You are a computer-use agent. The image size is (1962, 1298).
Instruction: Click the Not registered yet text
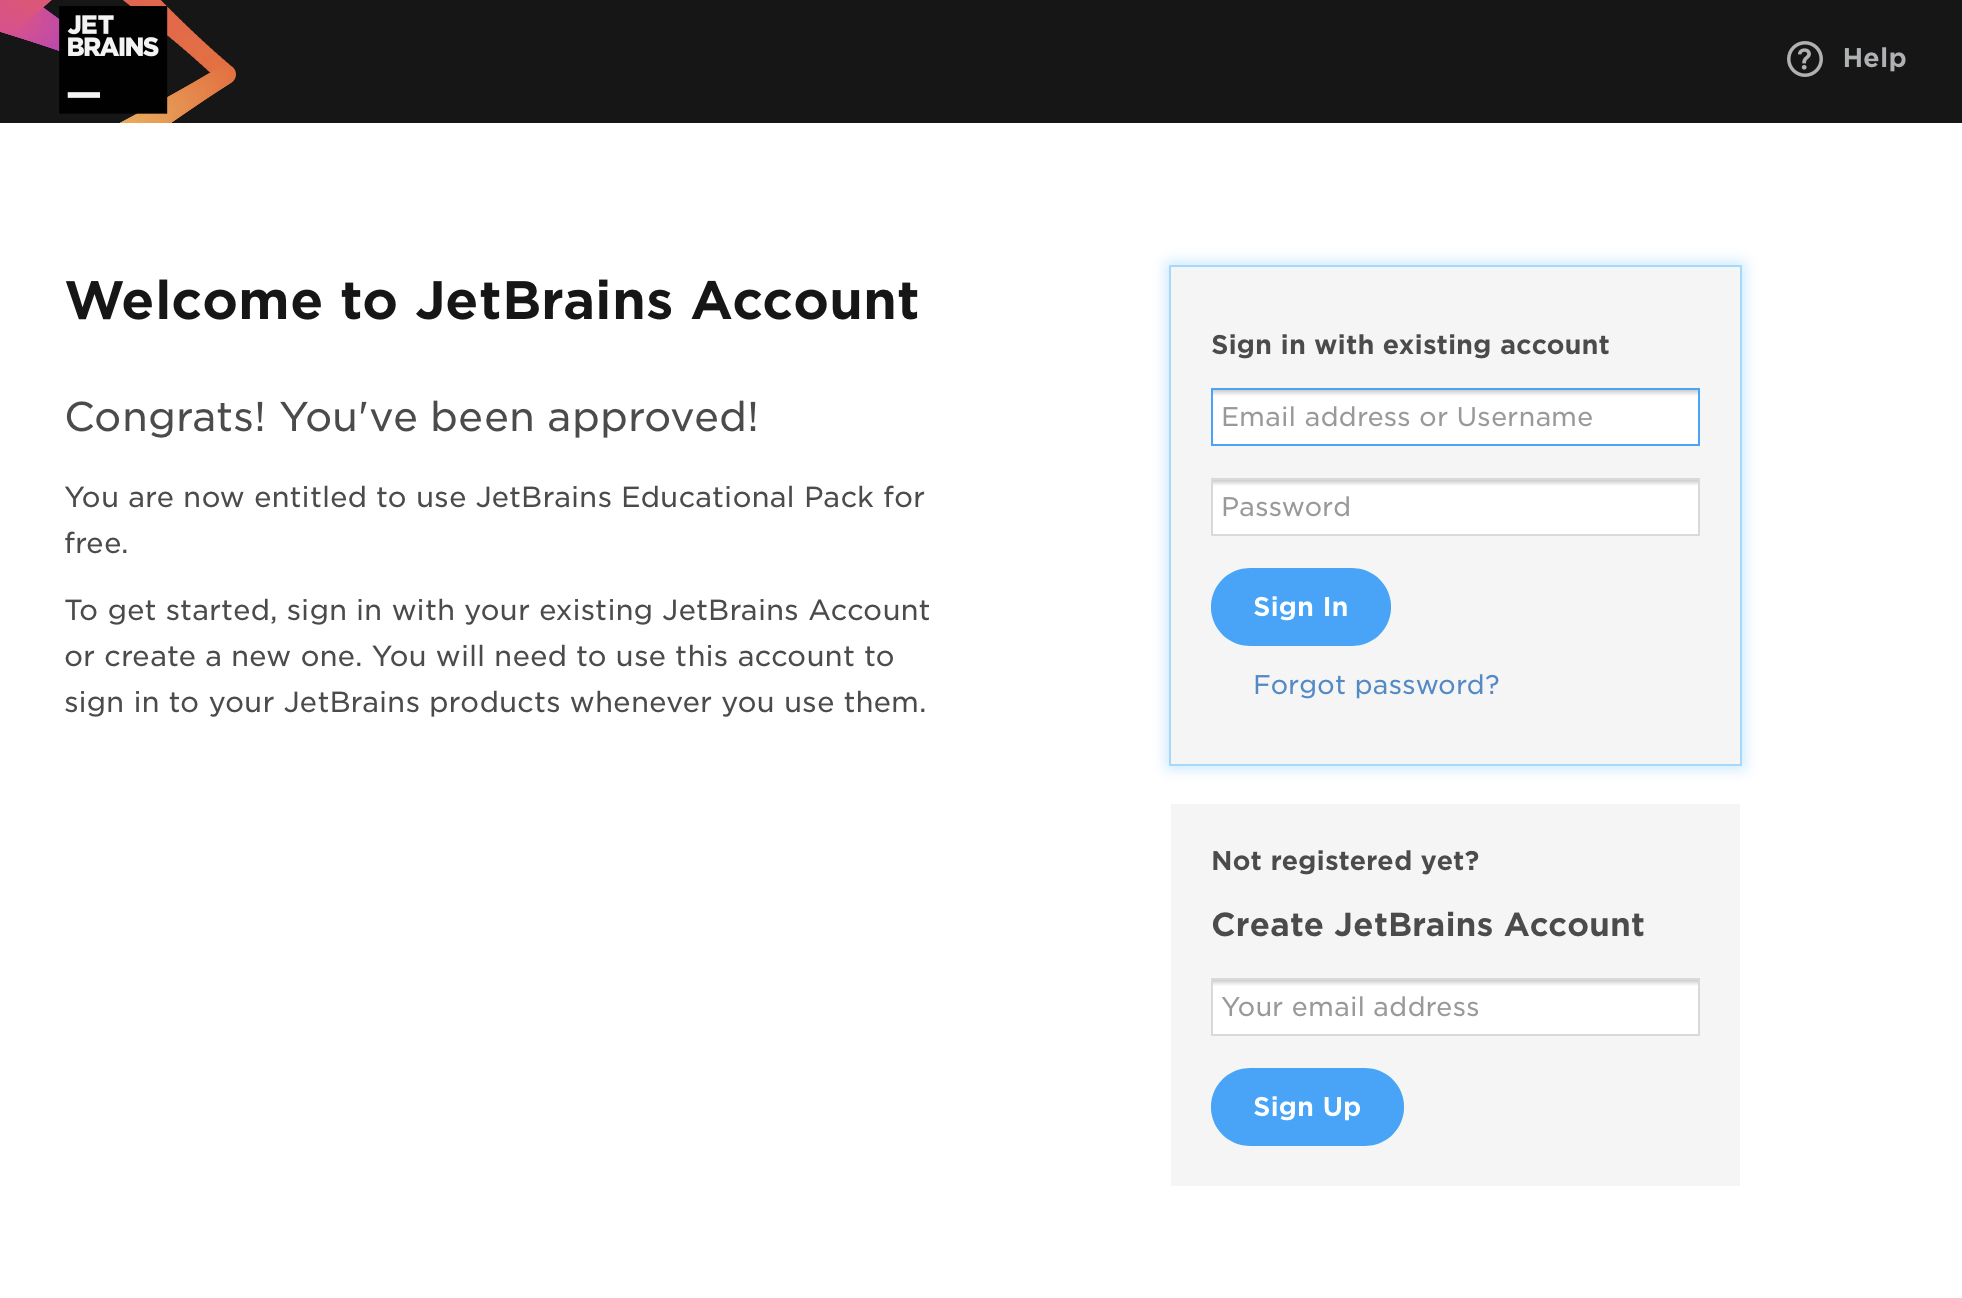[1345, 860]
